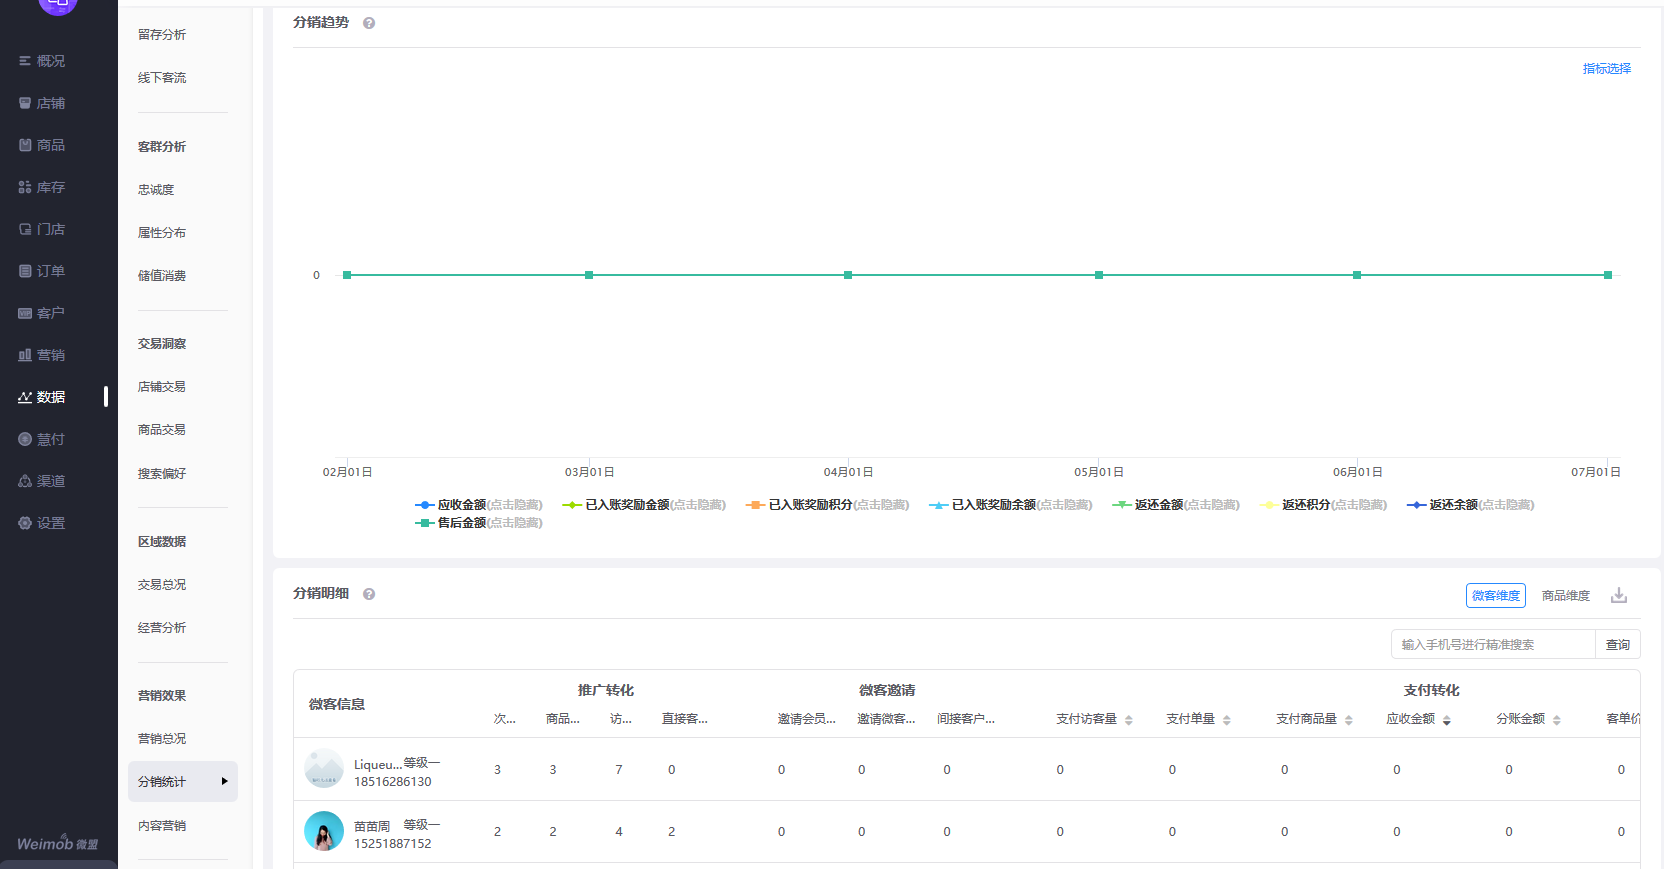Click the 指标选择 link

coord(1607,69)
